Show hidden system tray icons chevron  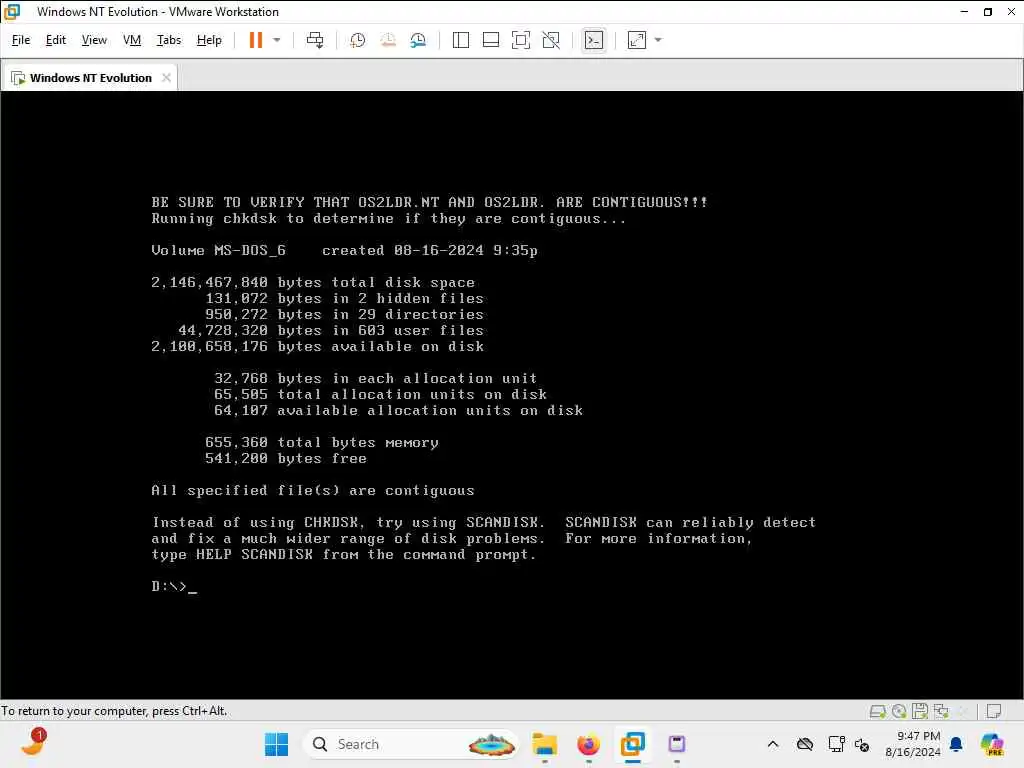(x=773, y=744)
